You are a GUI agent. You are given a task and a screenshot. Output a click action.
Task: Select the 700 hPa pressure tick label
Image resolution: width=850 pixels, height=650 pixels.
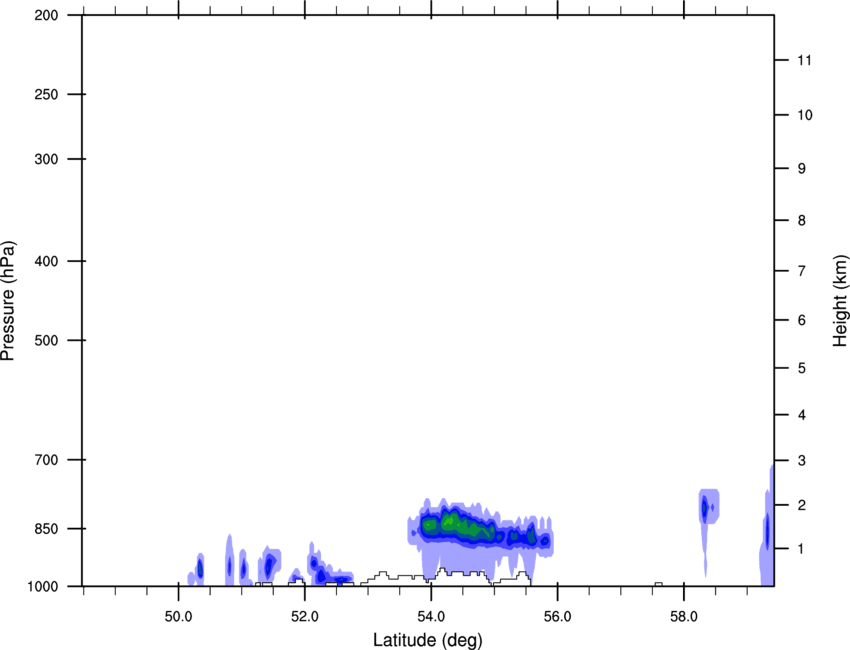coord(49,461)
